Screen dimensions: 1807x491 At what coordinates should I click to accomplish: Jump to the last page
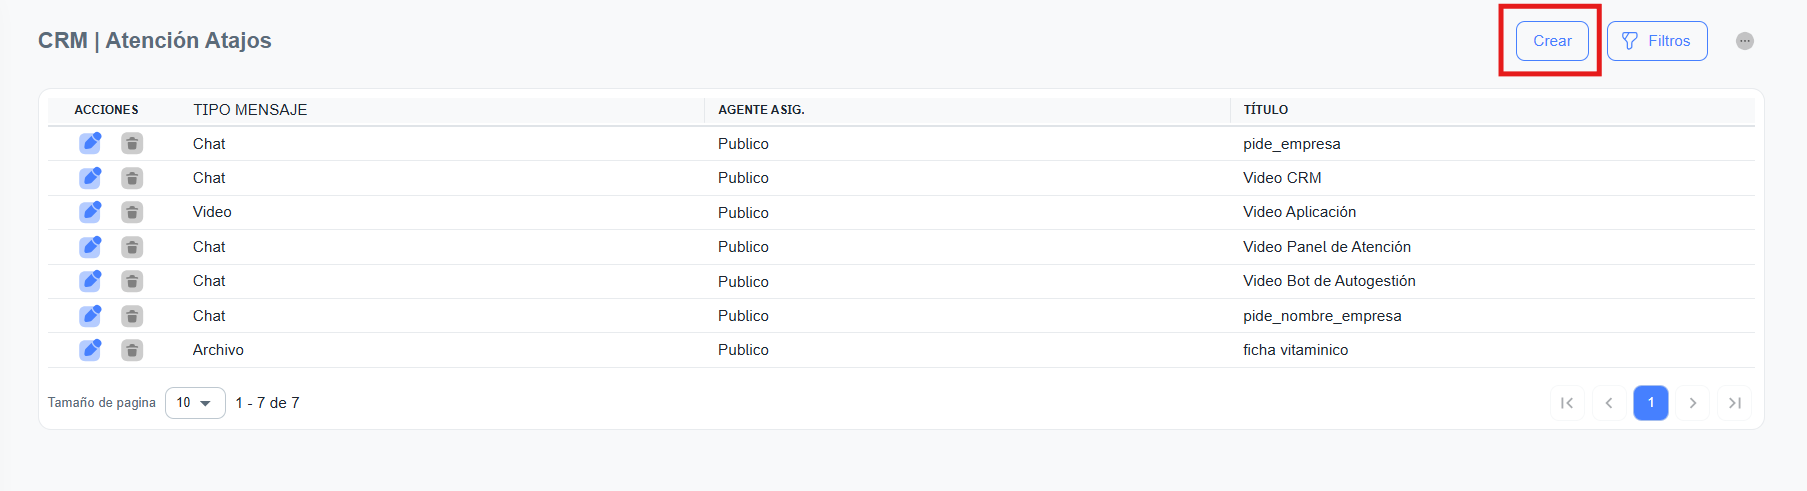point(1735,403)
